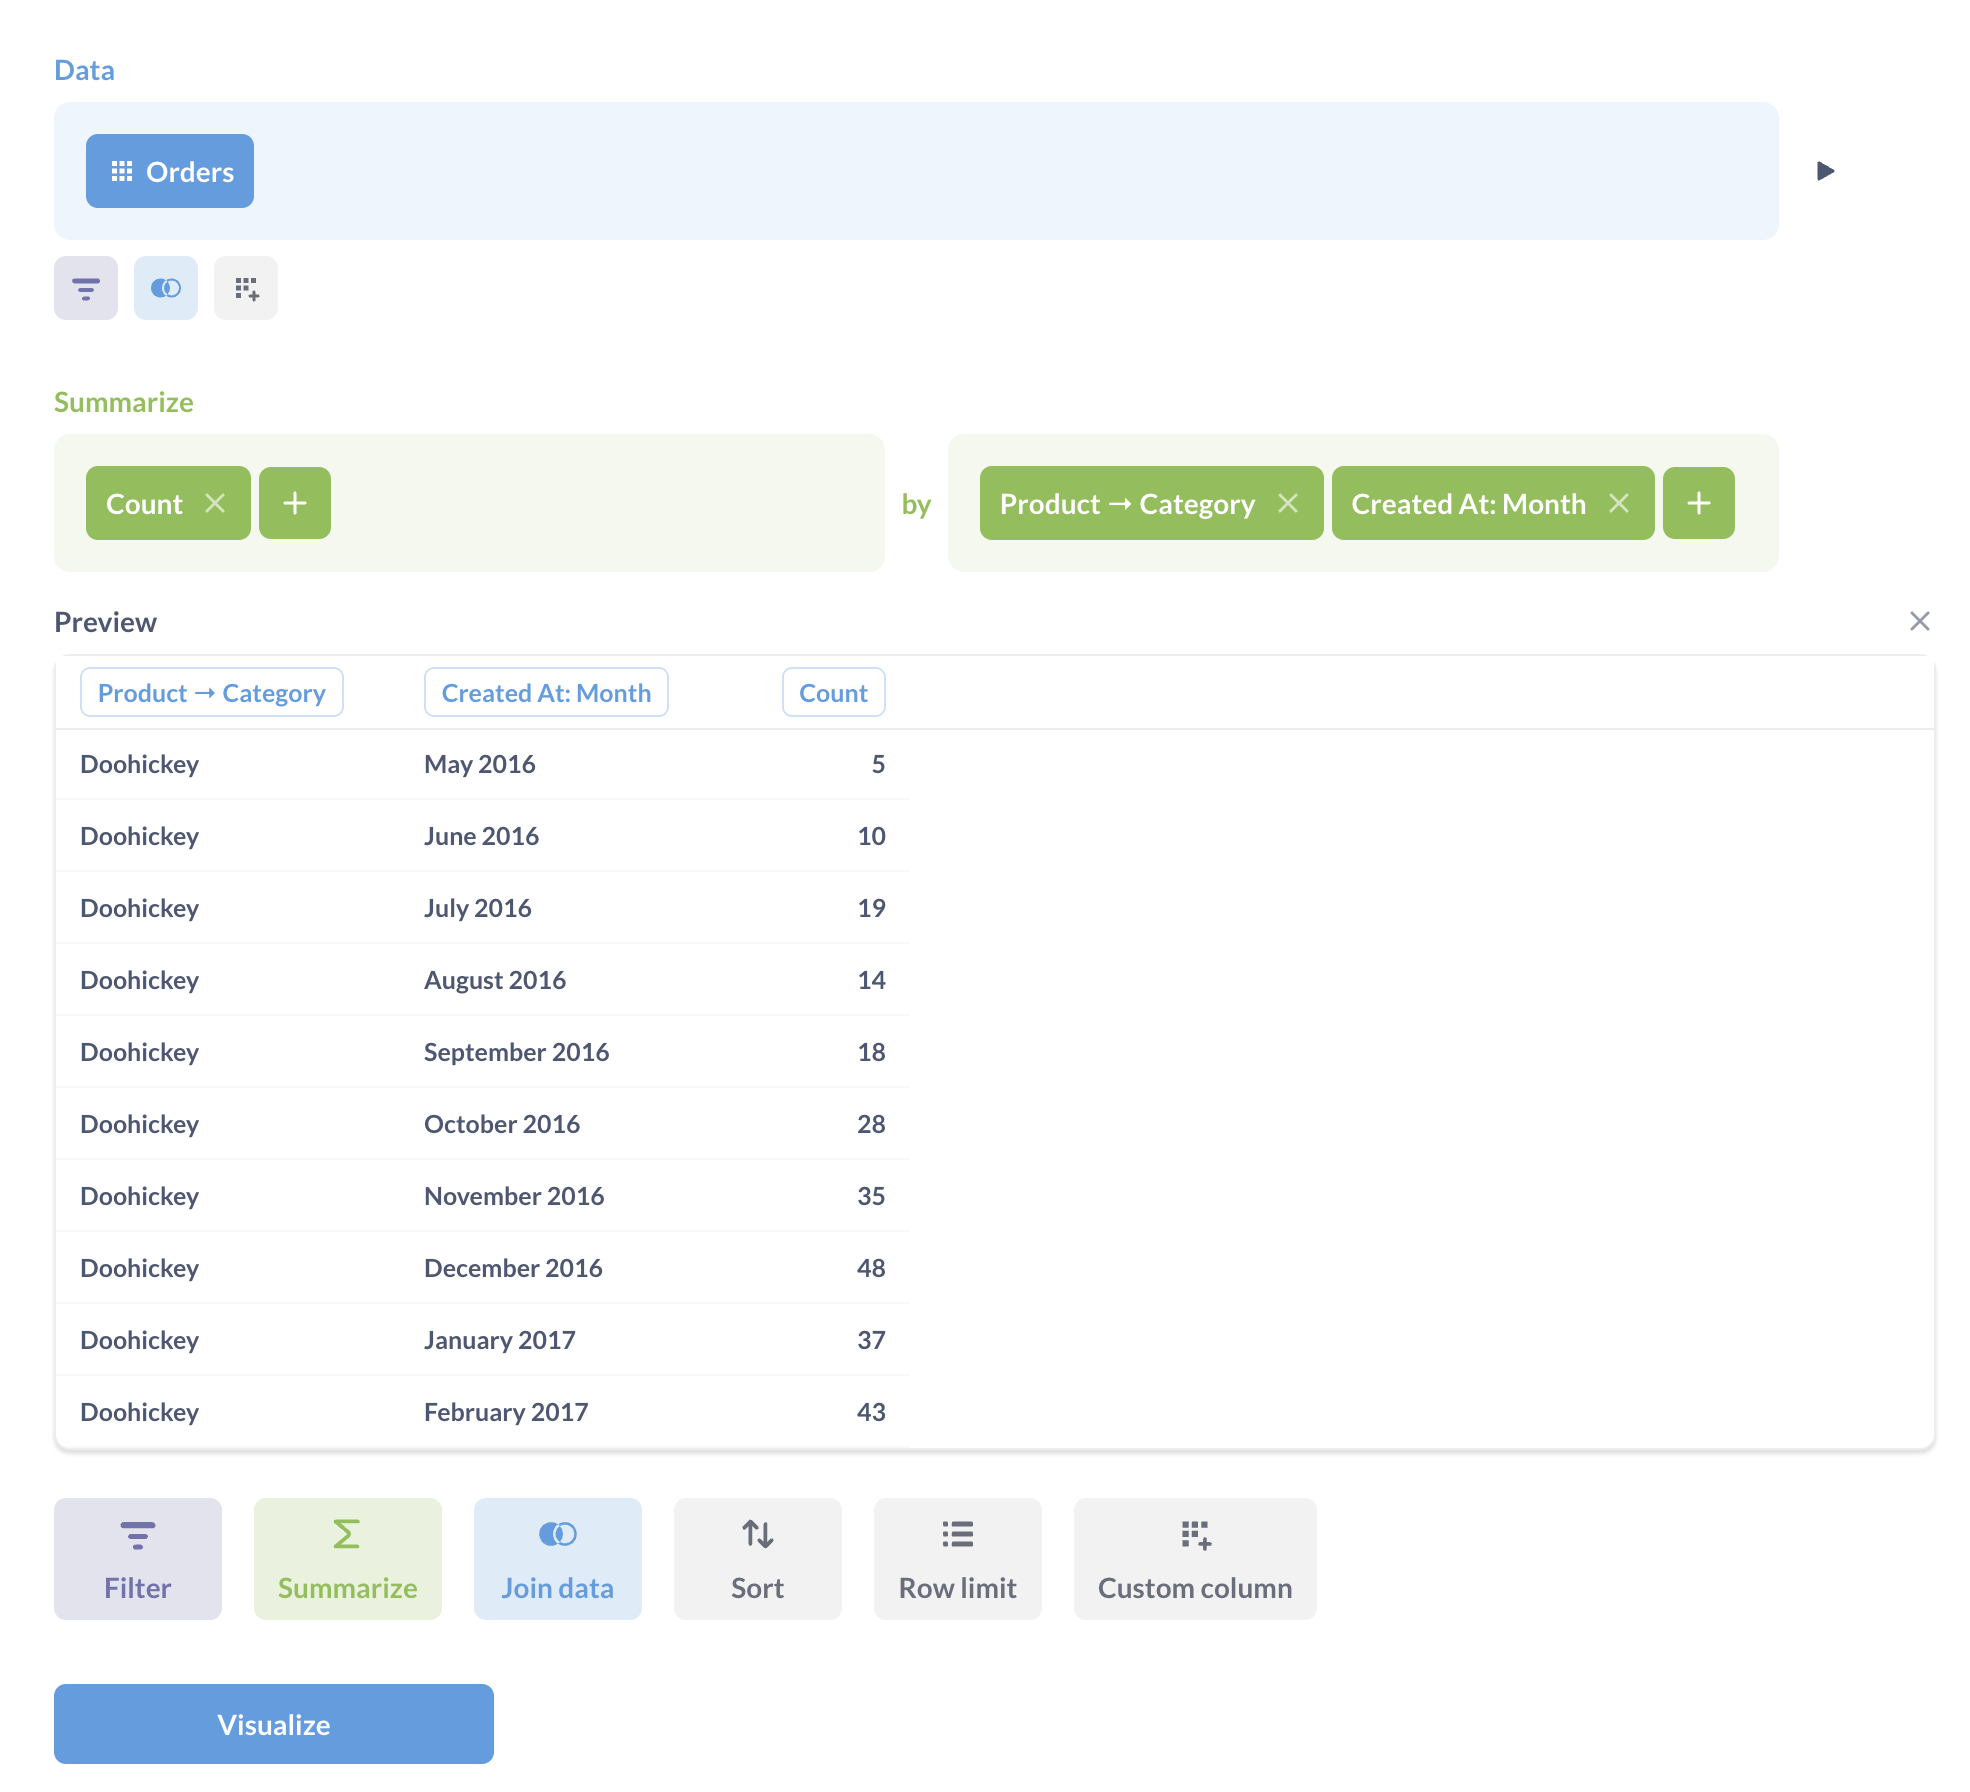Click the small custom column grid icon
1970x1792 pixels.
246,288
